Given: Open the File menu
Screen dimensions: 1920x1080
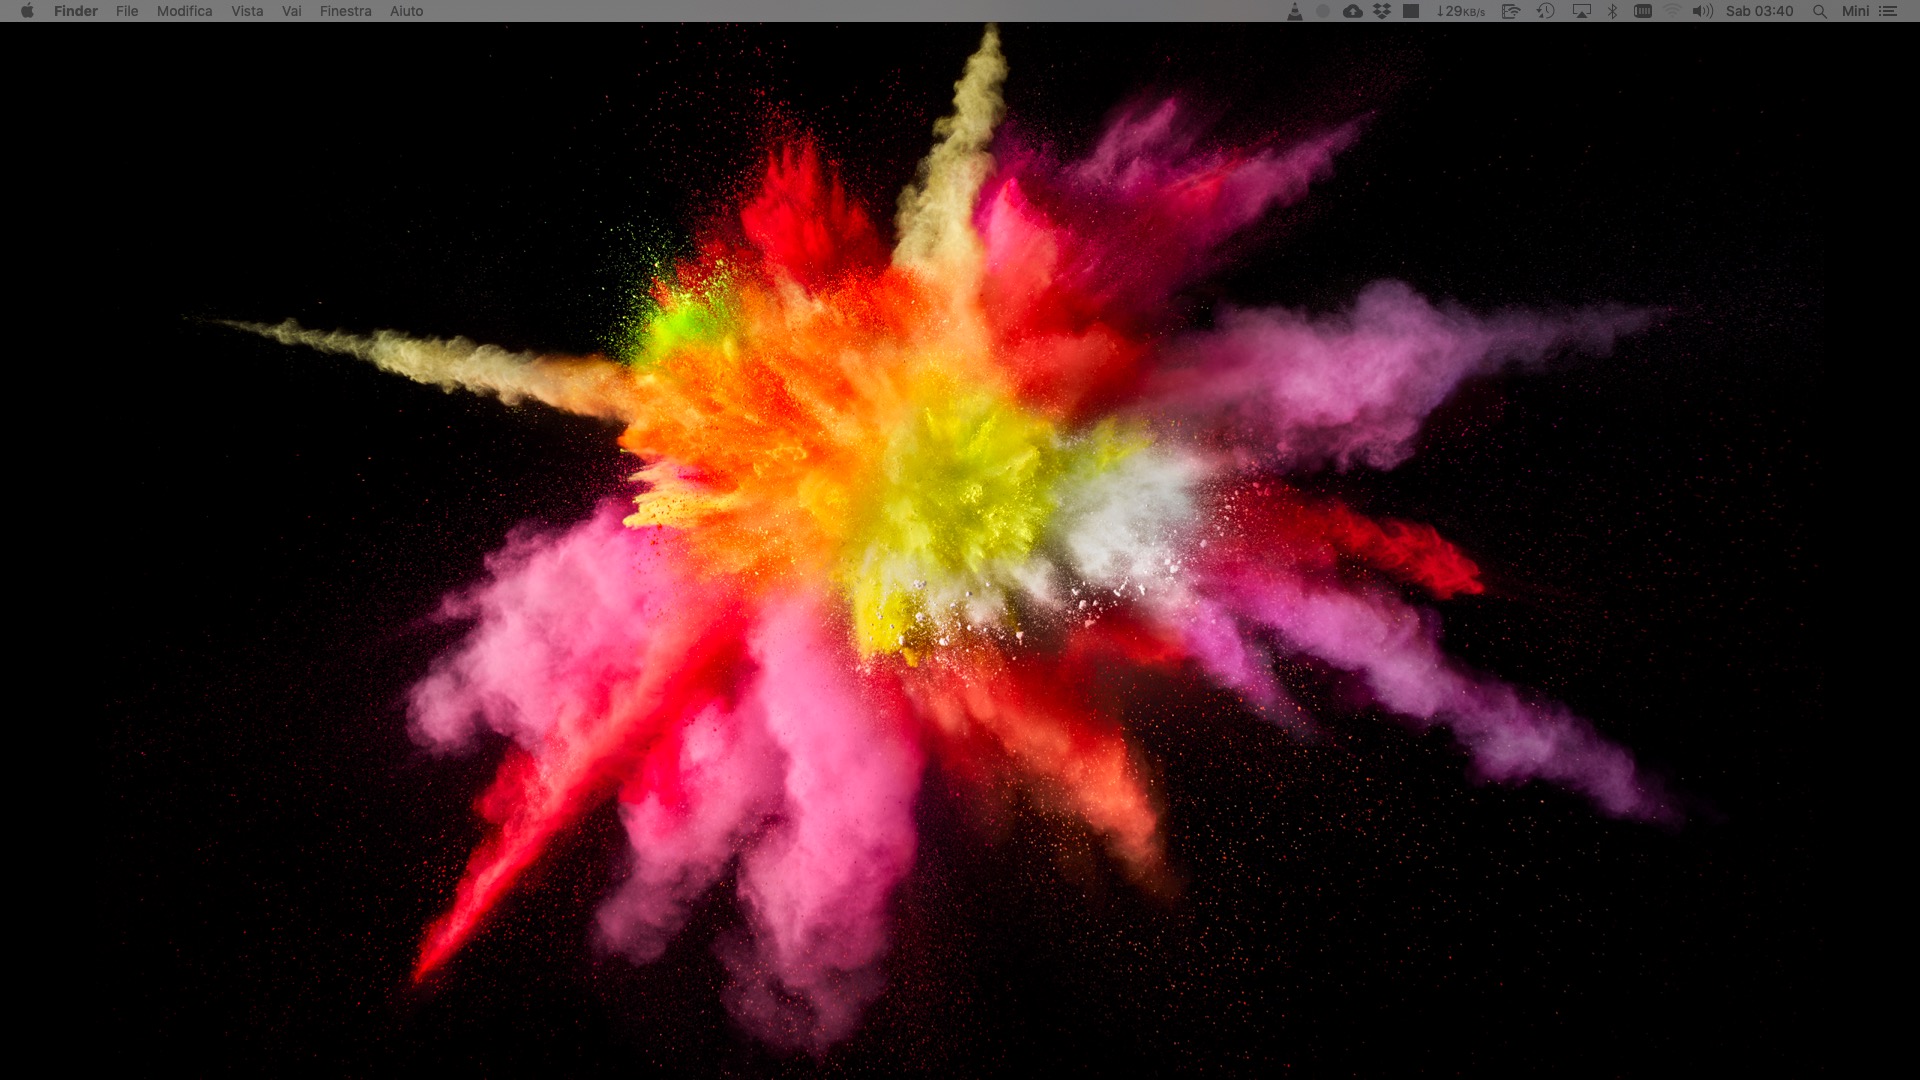Looking at the screenshot, I should [x=127, y=11].
